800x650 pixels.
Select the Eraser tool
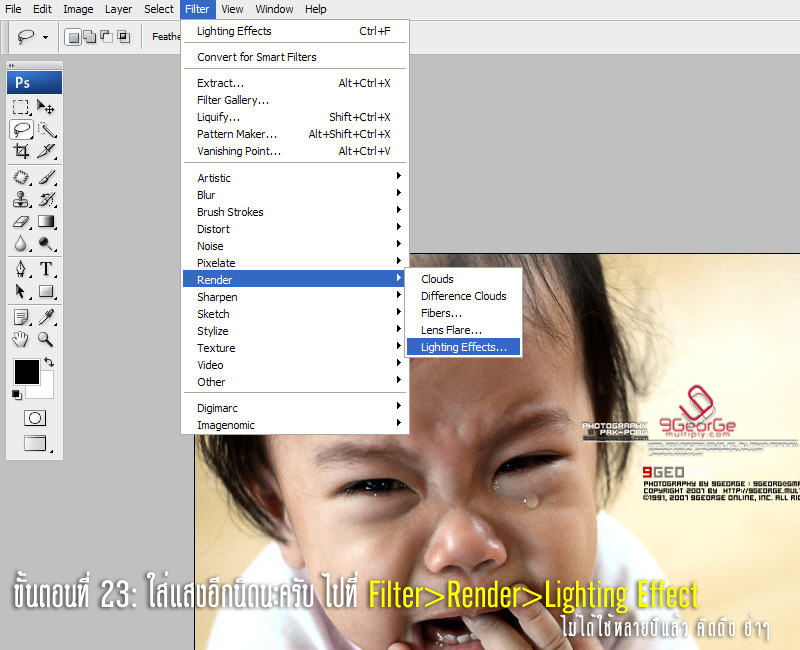(x=21, y=221)
